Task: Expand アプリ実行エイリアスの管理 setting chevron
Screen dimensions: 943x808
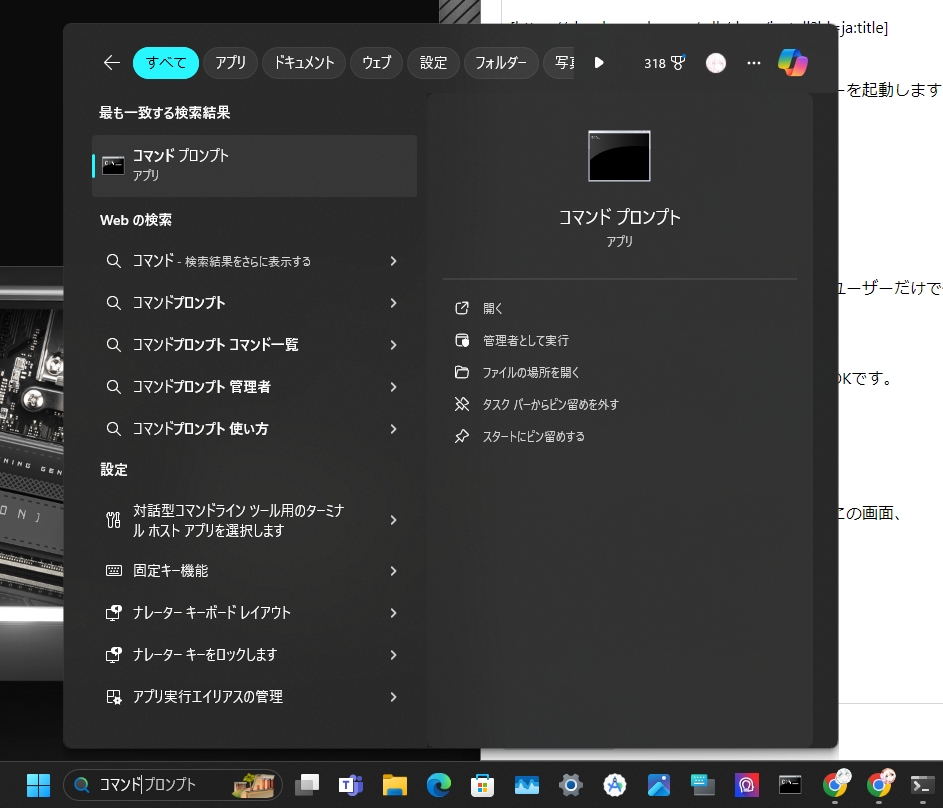Action: click(393, 697)
